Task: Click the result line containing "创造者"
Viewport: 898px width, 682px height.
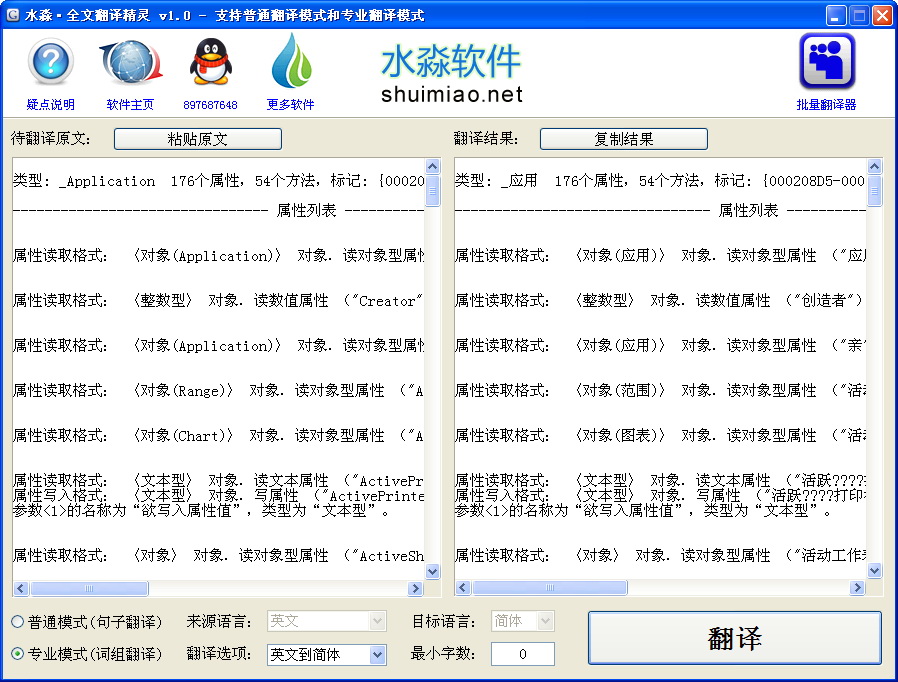Action: (660, 300)
